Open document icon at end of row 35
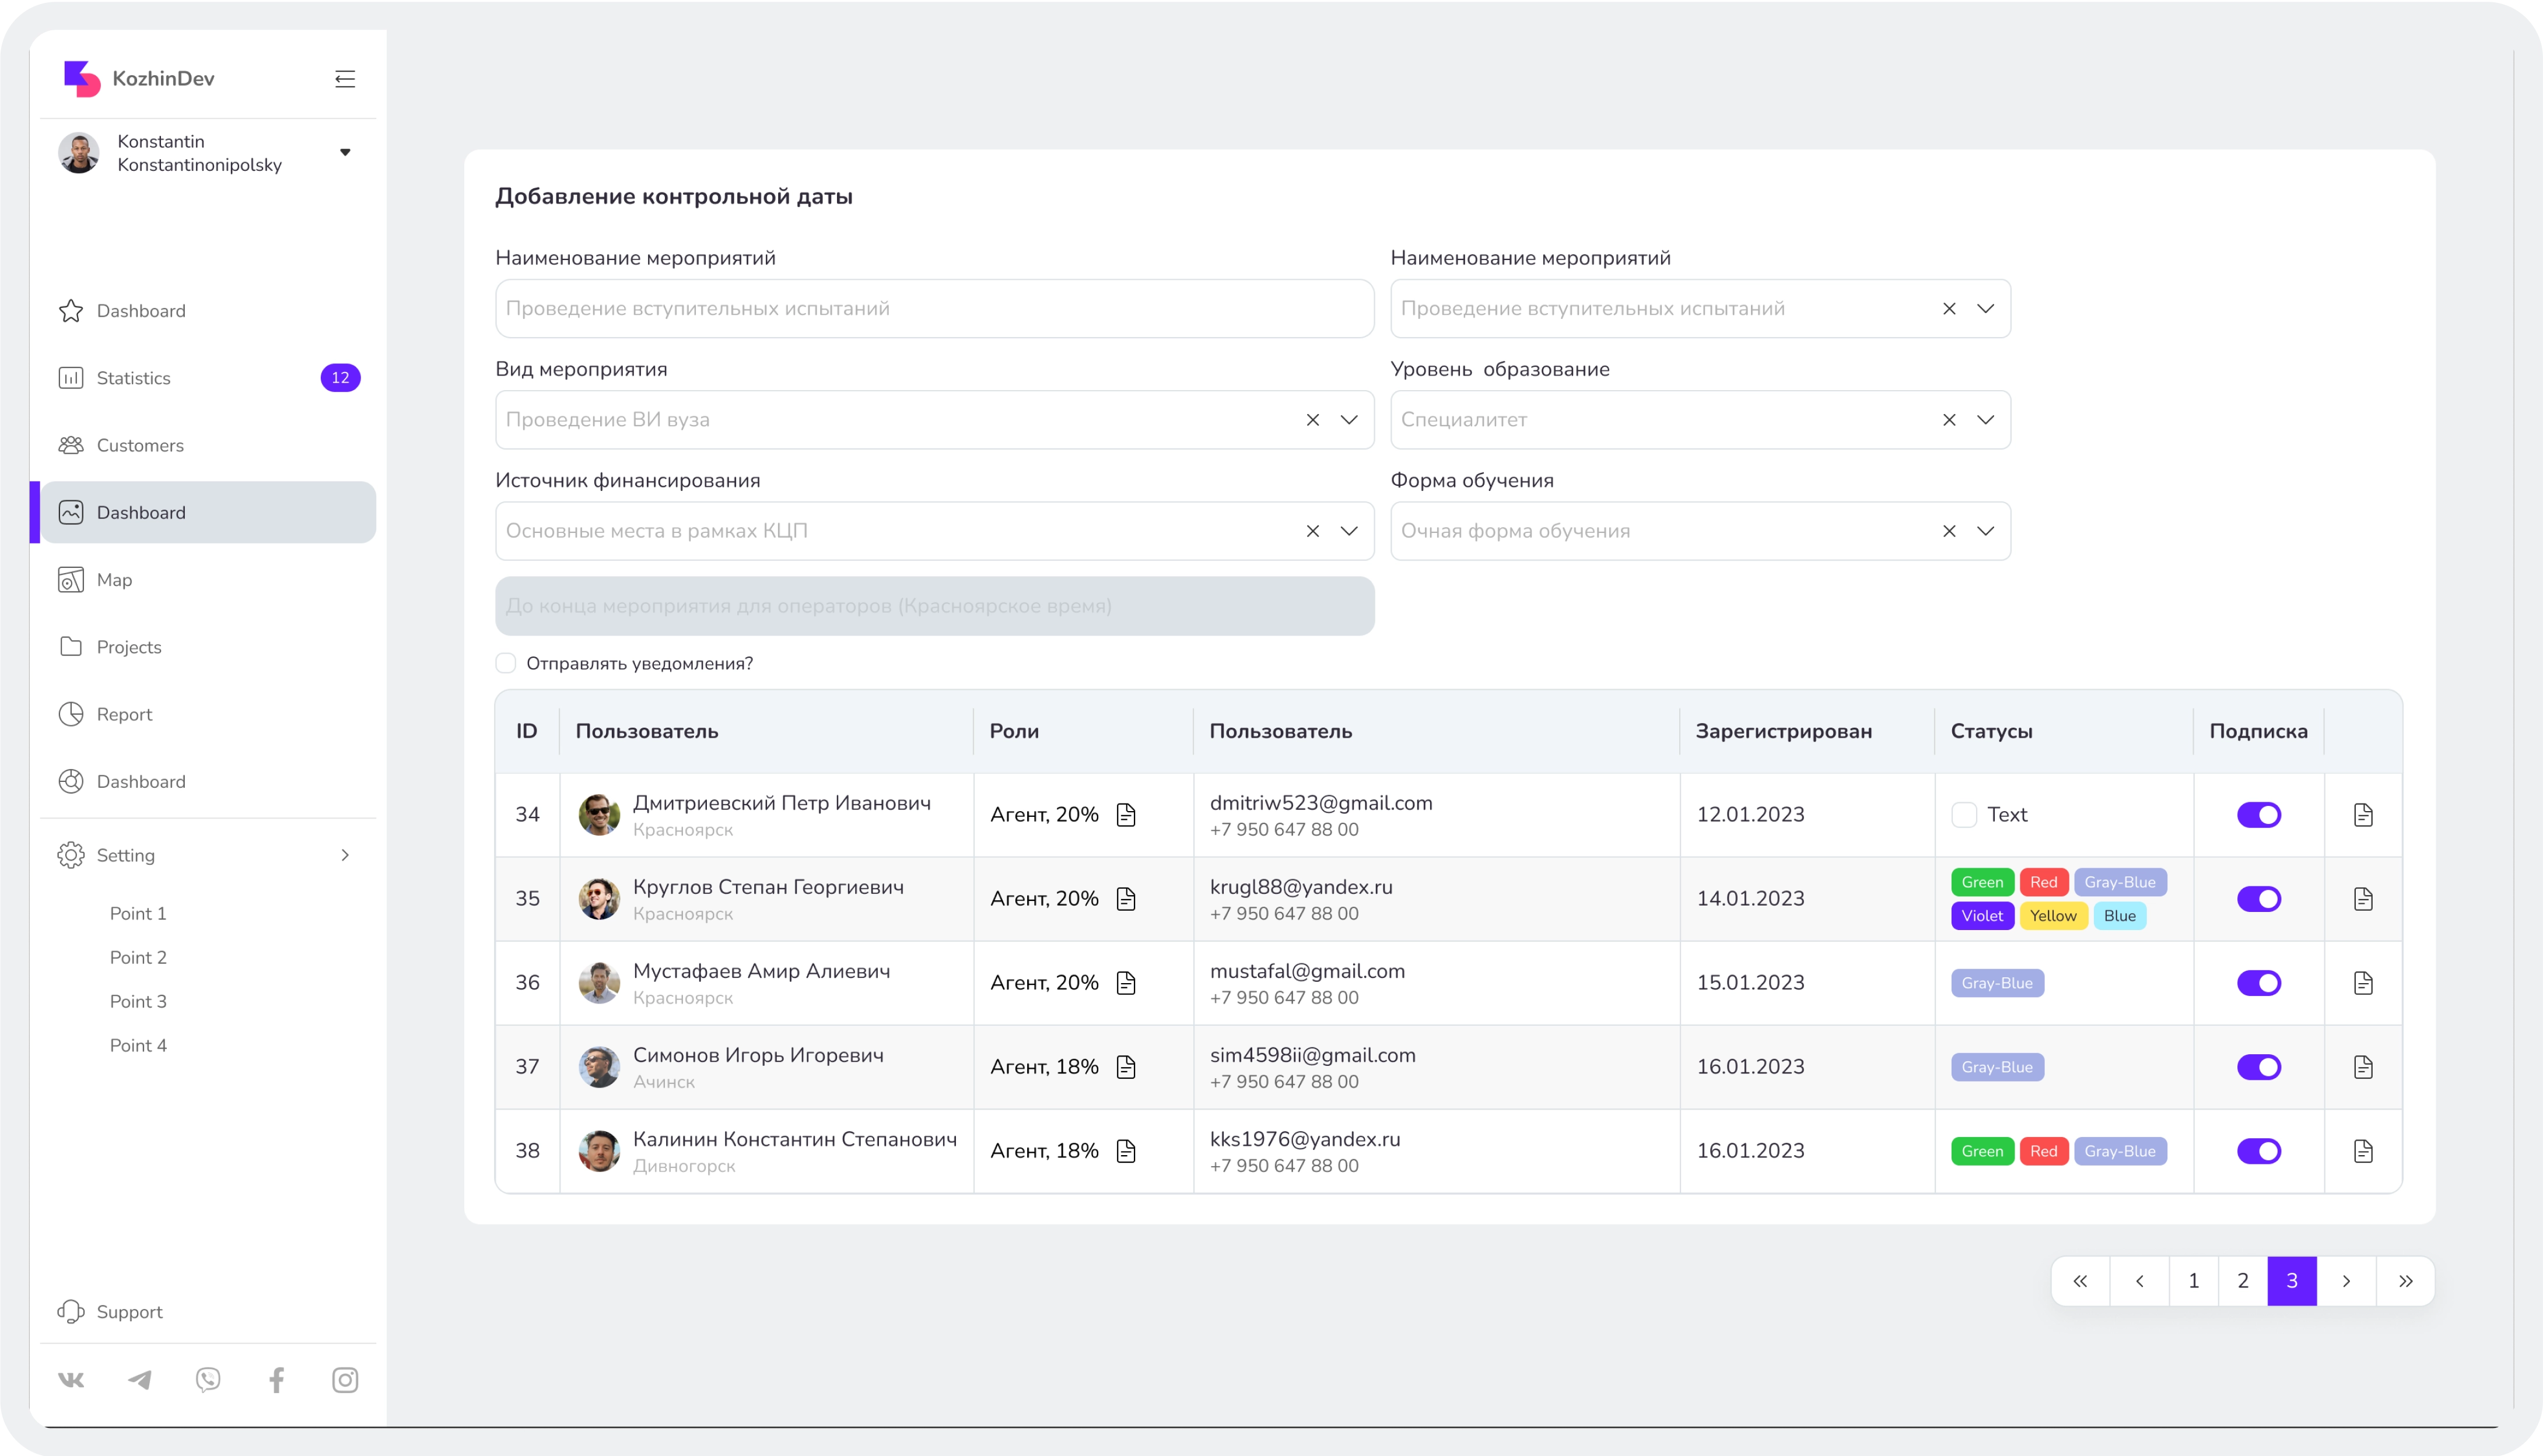The image size is (2543, 1456). 2363,899
